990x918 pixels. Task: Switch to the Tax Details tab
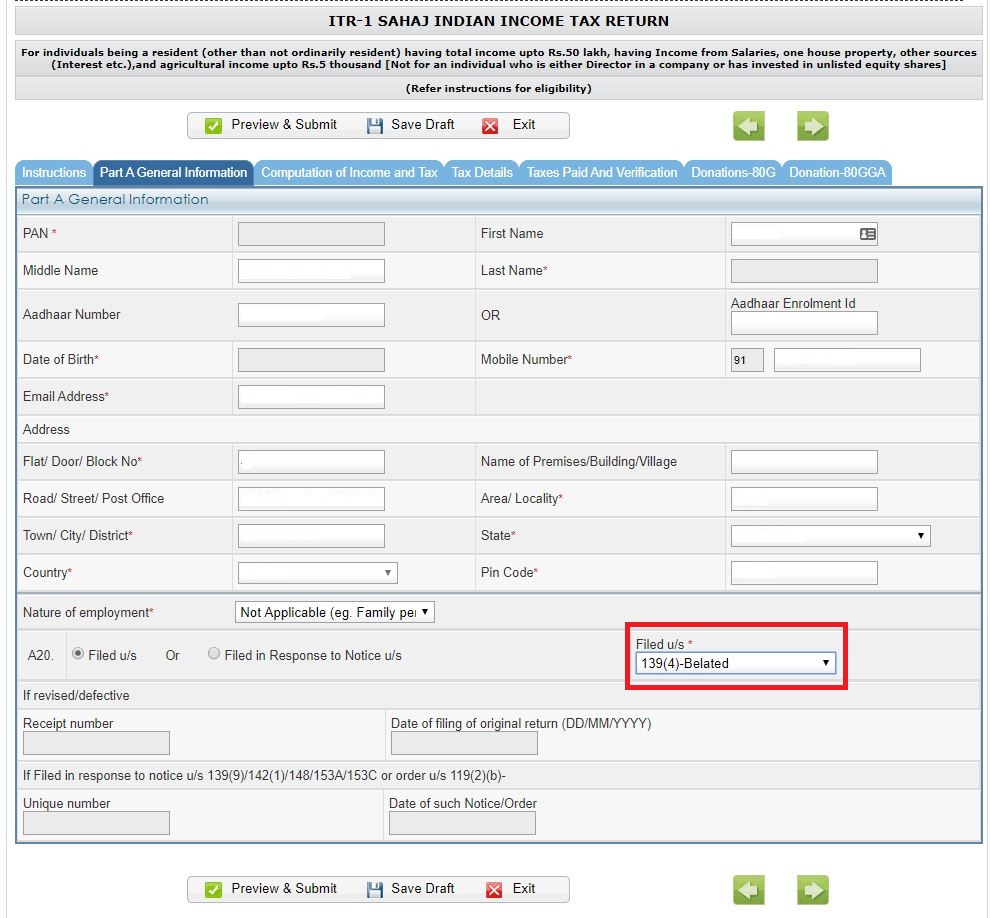482,172
